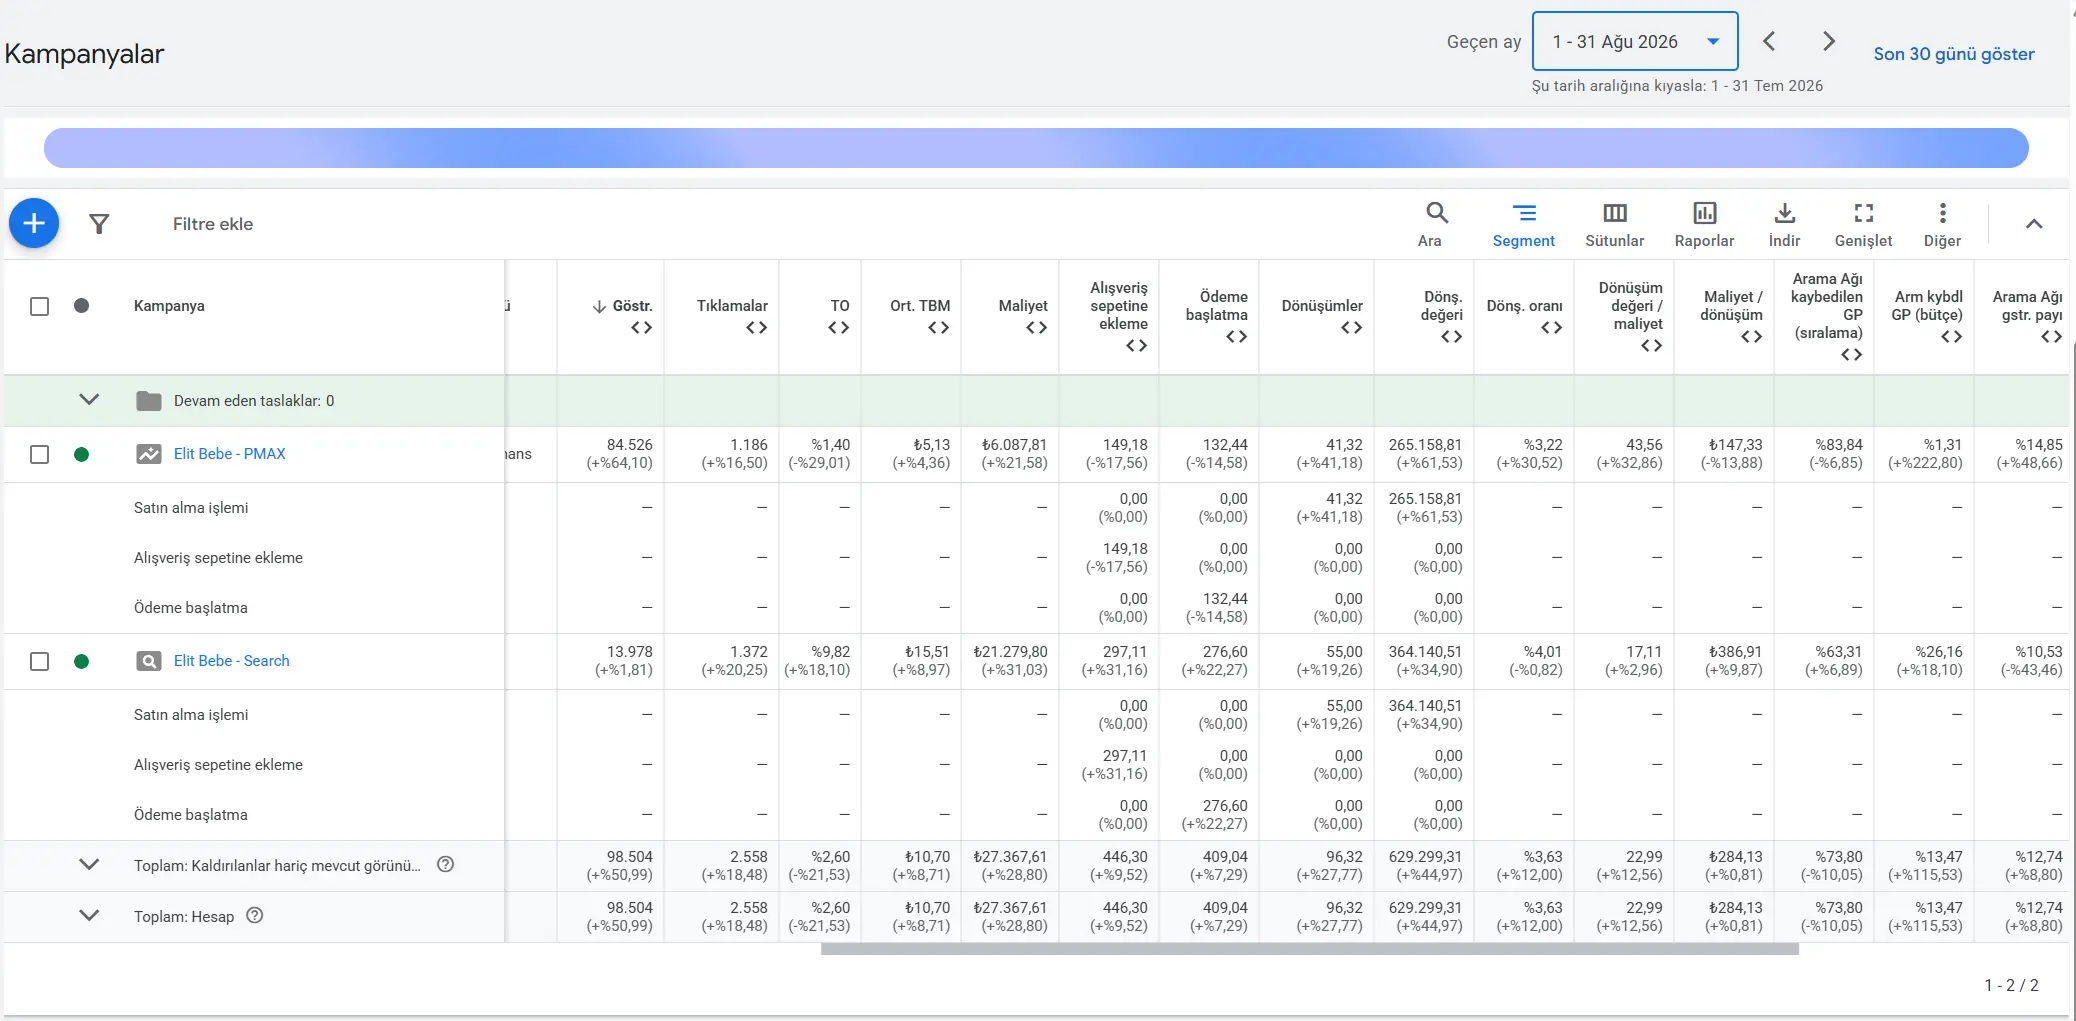Open help for Toplam: Hesap
Image resolution: width=2076 pixels, height=1021 pixels.
255,915
